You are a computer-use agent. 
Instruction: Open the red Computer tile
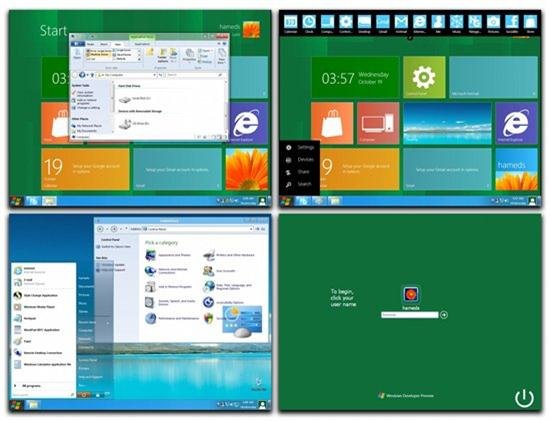(x=378, y=123)
